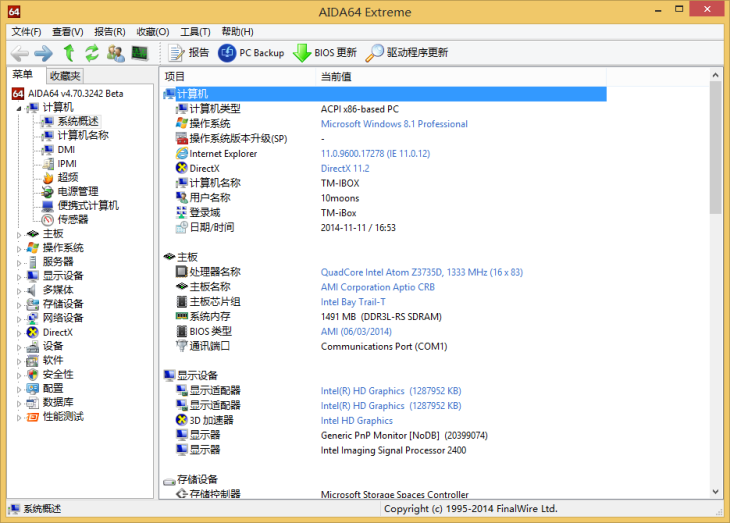
Task: Open the DirectX 11.2 link
Action: (345, 169)
